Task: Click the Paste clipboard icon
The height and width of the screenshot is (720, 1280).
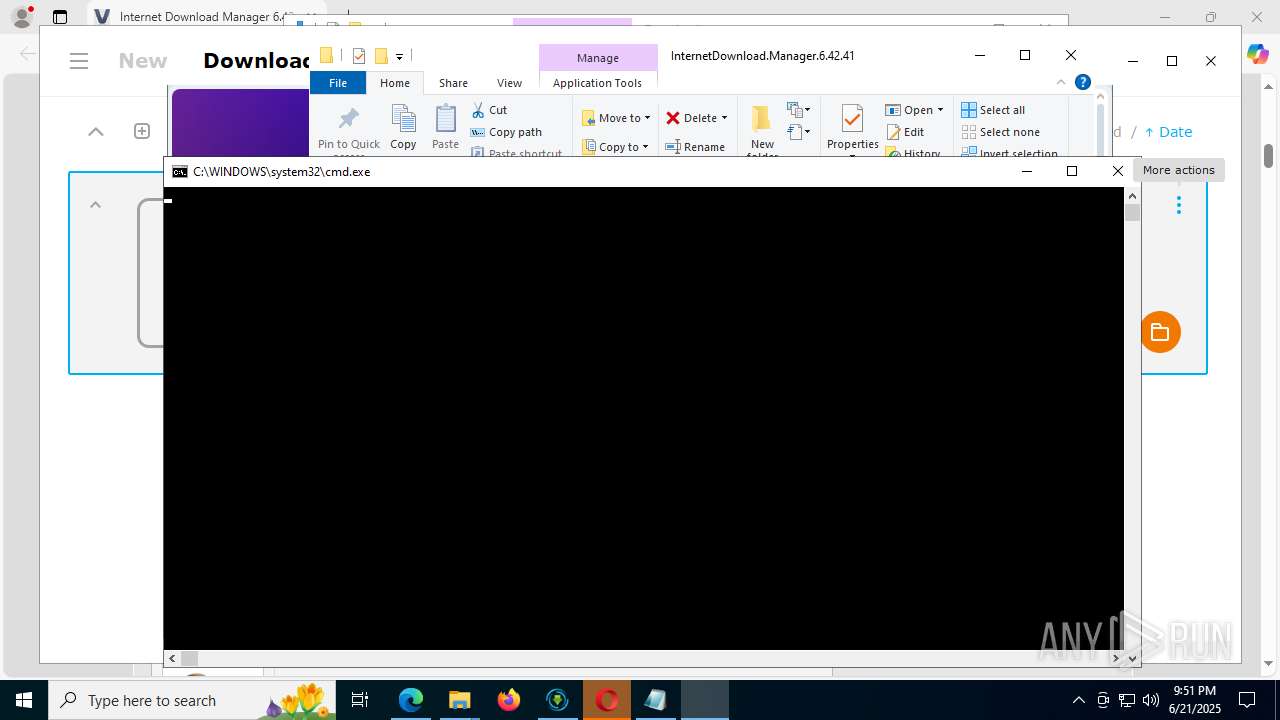Action: tap(445, 120)
